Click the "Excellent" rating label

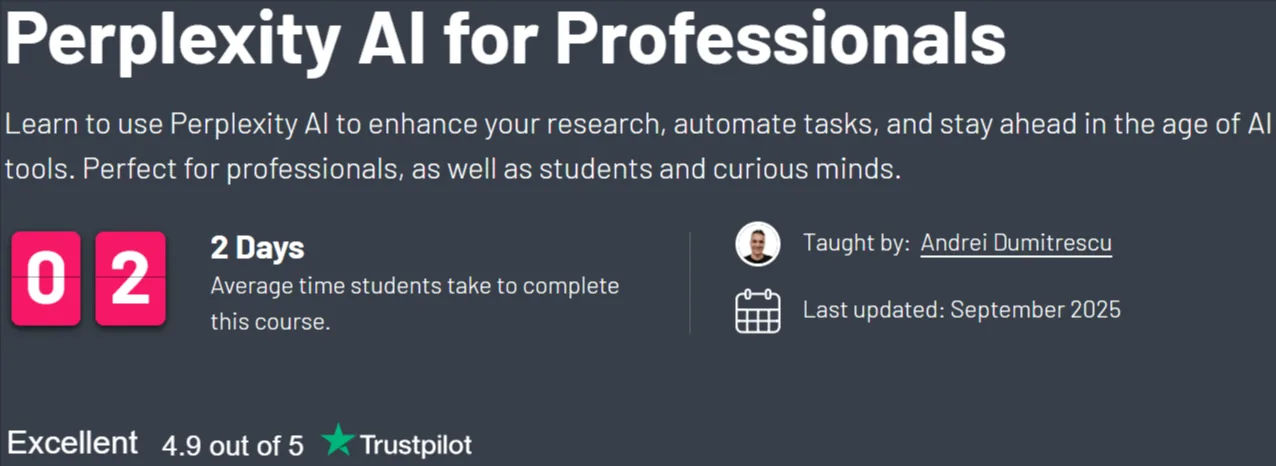pyautogui.click(x=73, y=443)
